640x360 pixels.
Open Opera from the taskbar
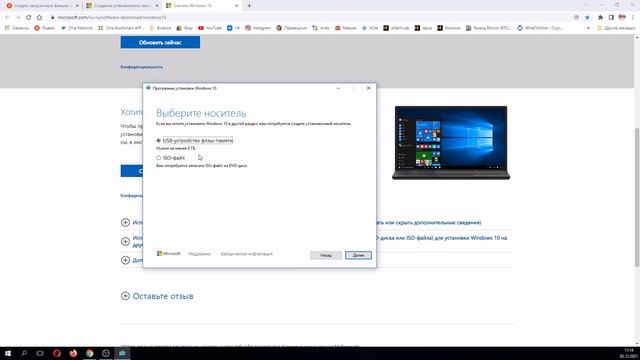(x=57, y=353)
